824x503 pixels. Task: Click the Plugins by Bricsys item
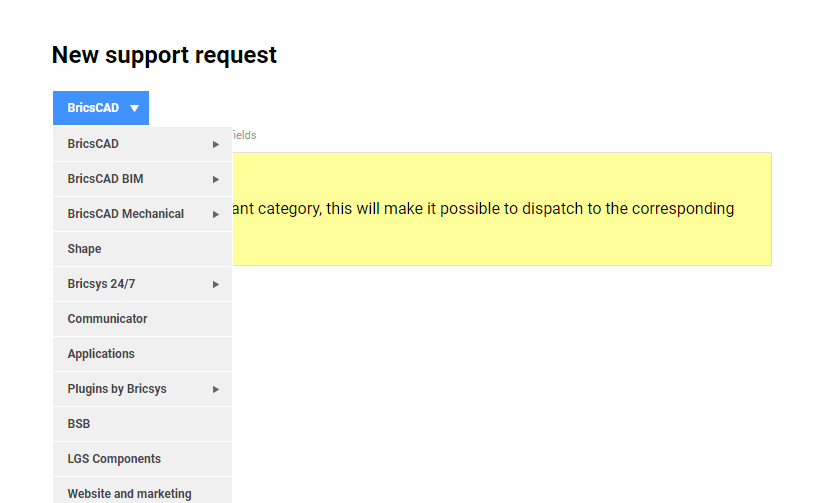coord(117,389)
